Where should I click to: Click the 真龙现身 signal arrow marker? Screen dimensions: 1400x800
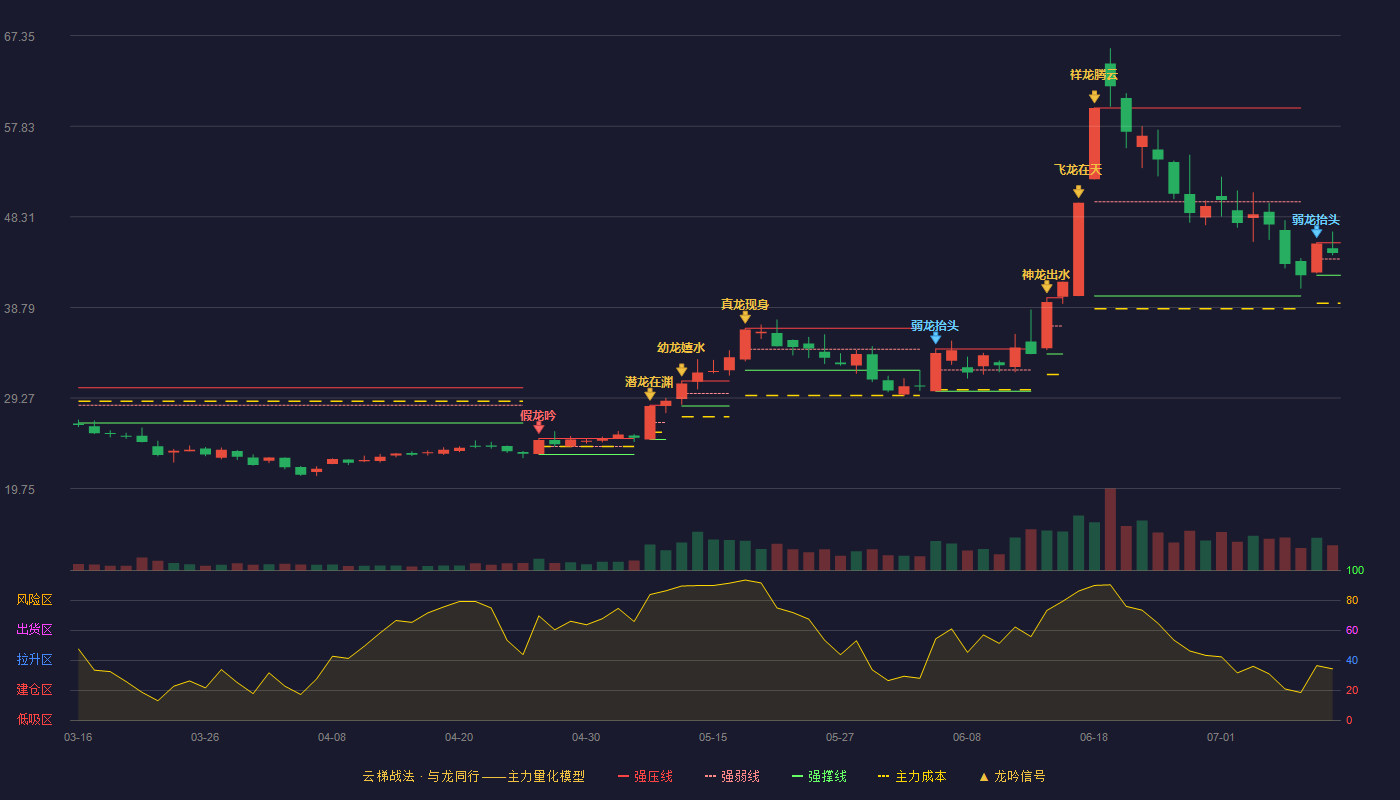pyautogui.click(x=745, y=318)
